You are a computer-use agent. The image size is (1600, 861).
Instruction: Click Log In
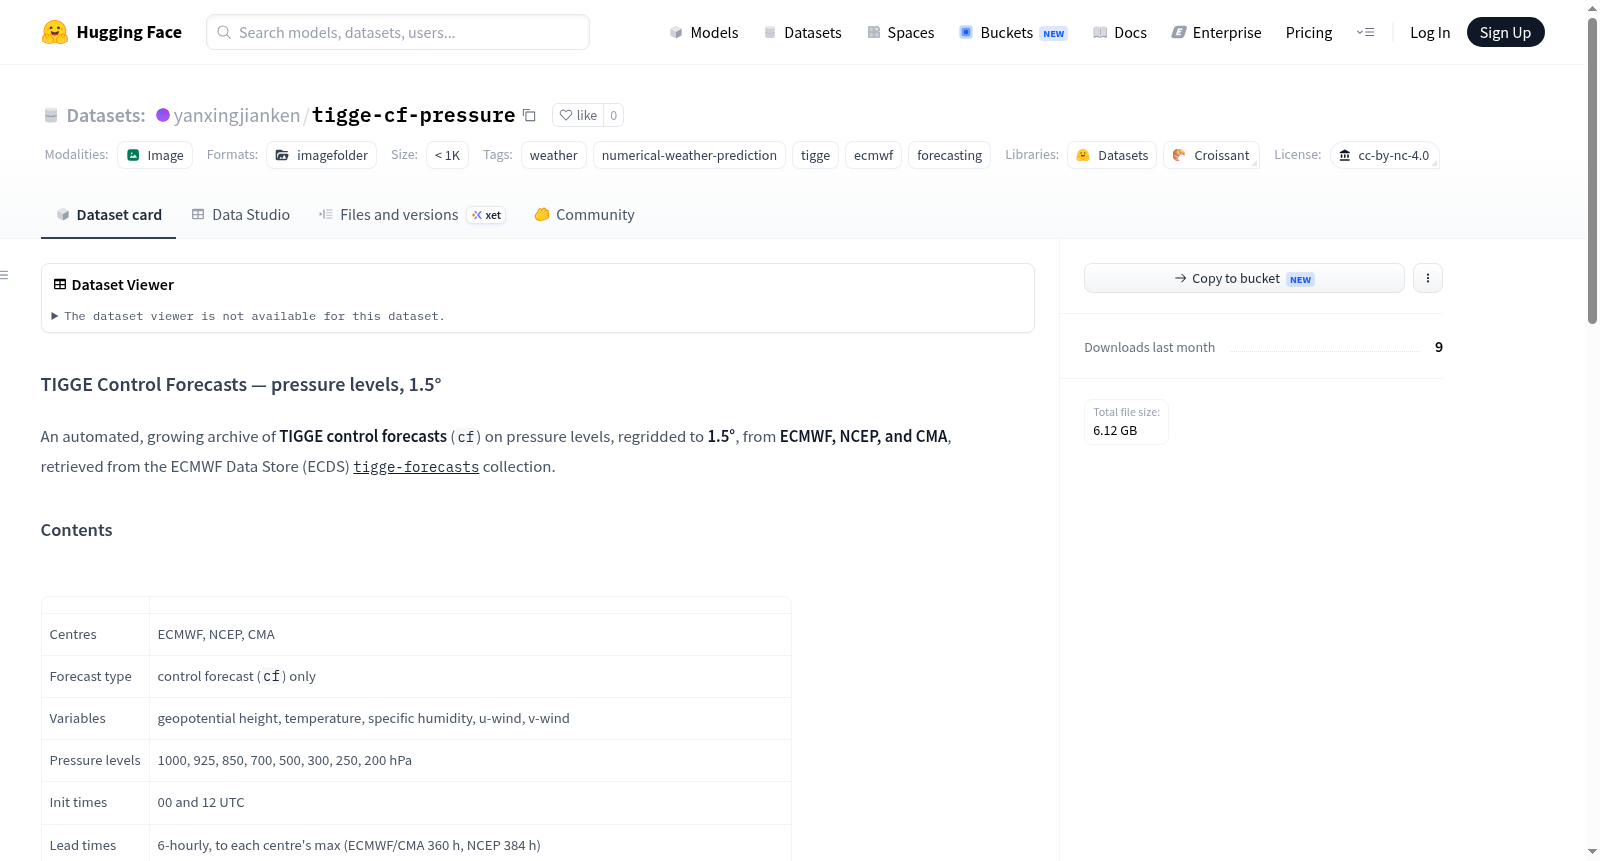click(x=1430, y=32)
